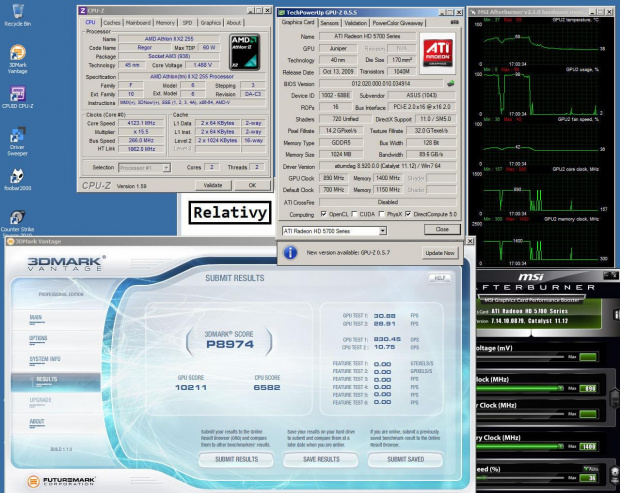This screenshot has height=493, width=620.
Task: Select the Results section in 3DMark sidebar
Action: (x=55, y=382)
